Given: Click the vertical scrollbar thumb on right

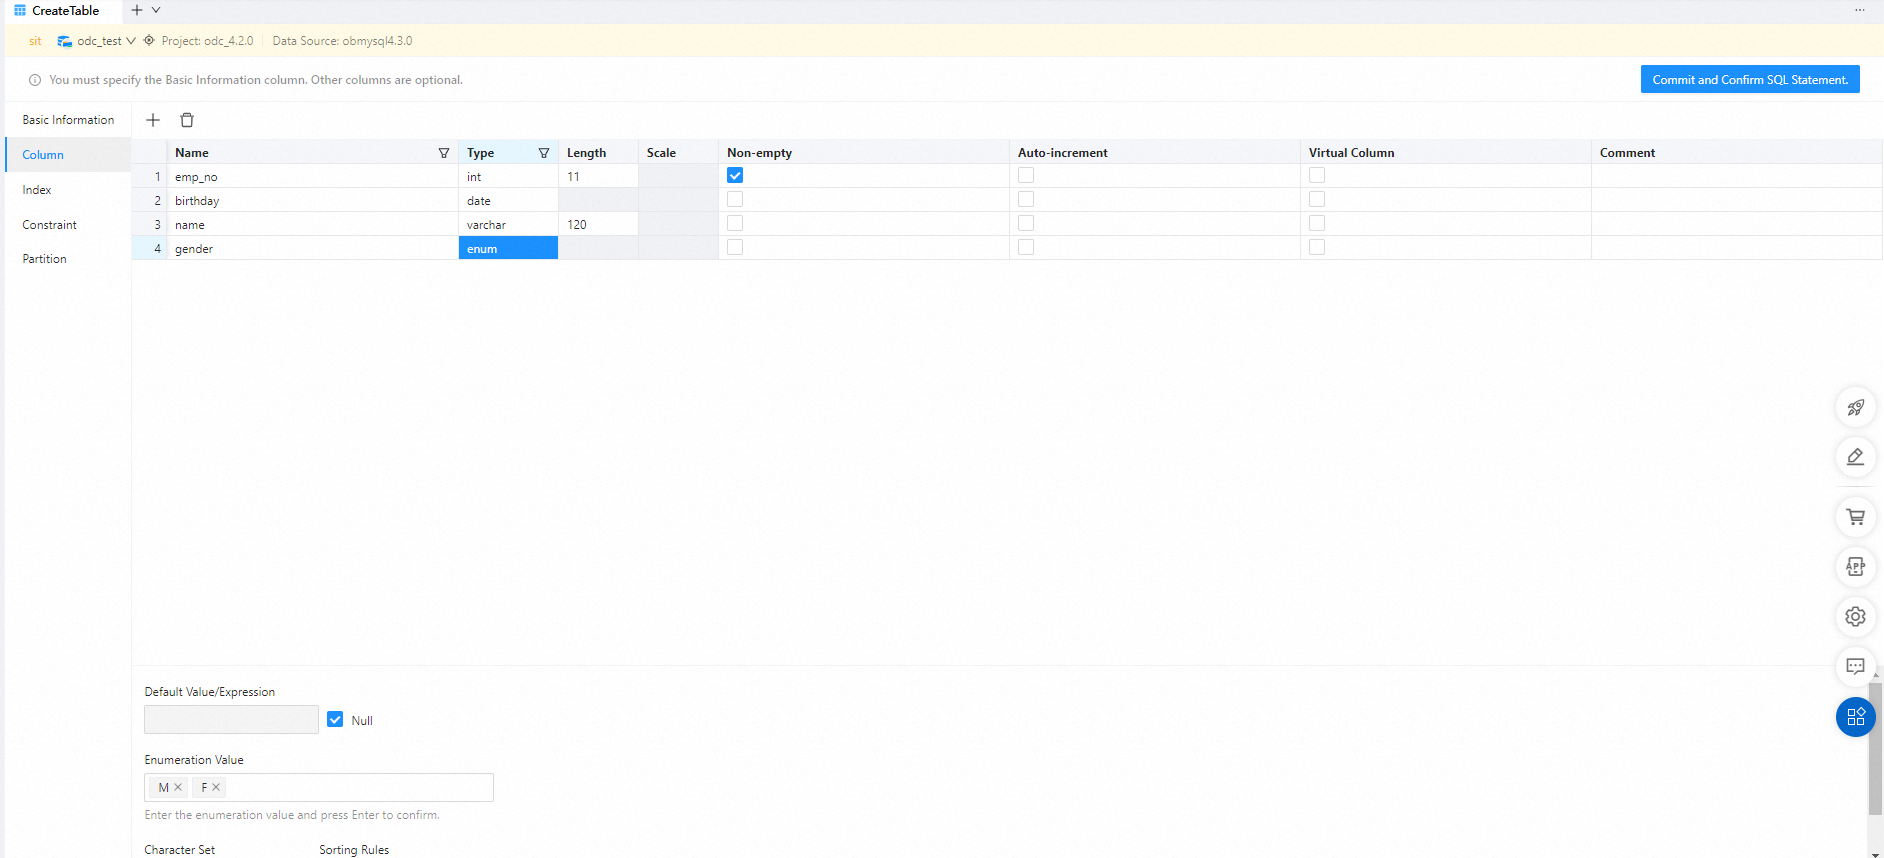Looking at the screenshot, I should 1875,750.
